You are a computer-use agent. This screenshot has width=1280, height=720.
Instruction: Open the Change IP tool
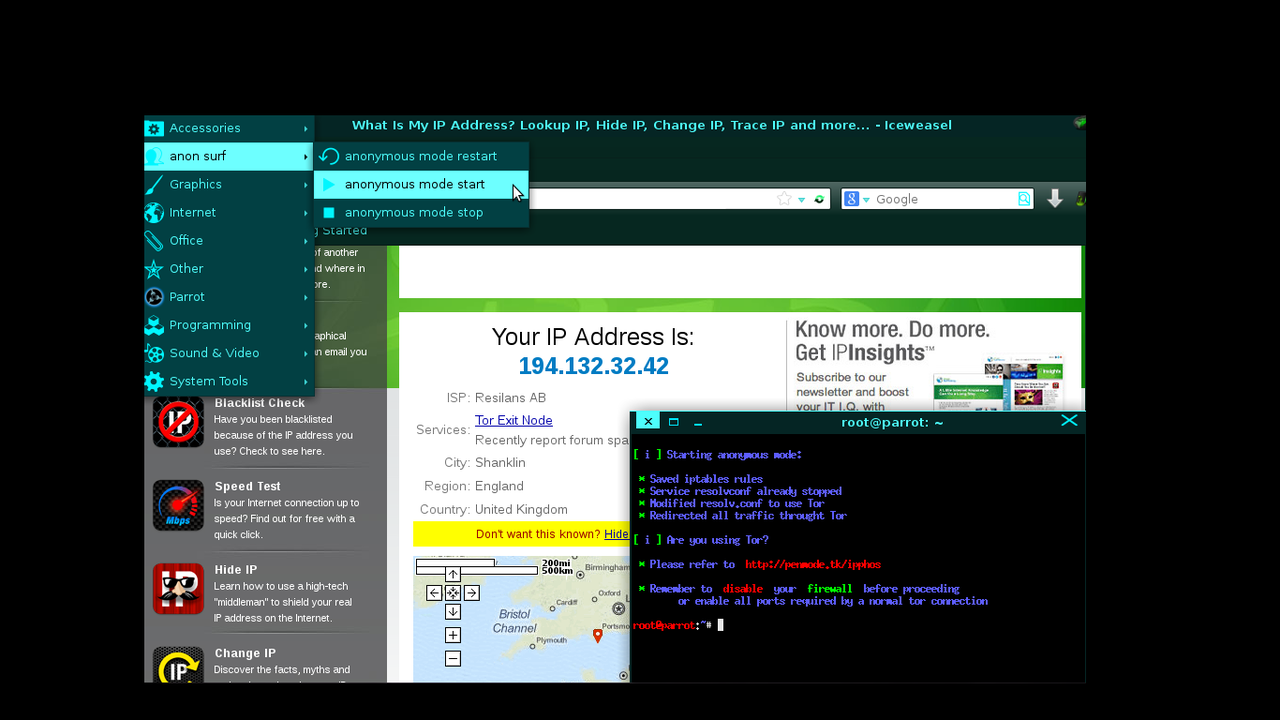pyautogui.click(x=245, y=653)
